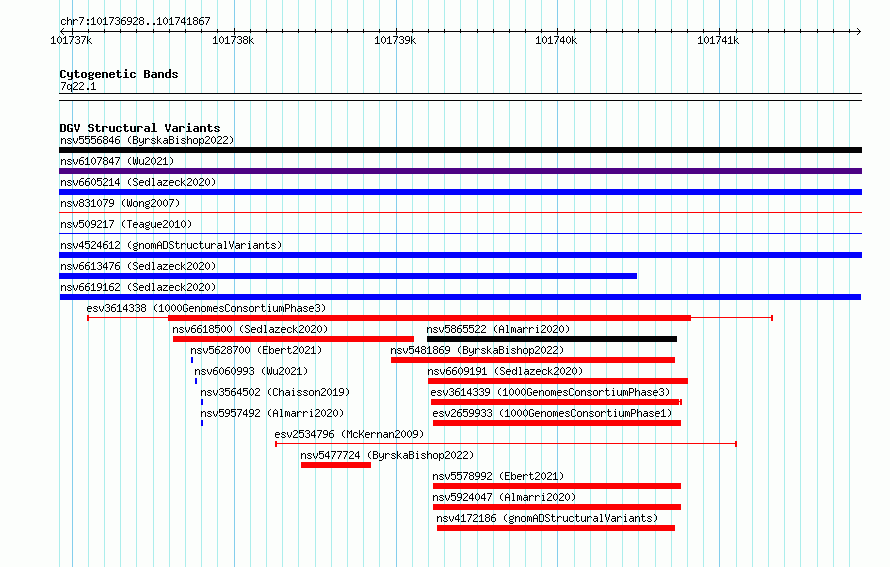Click nsv5477724 (ByrskaBishop2022) label
This screenshot has height=567, width=890.
(x=387, y=455)
